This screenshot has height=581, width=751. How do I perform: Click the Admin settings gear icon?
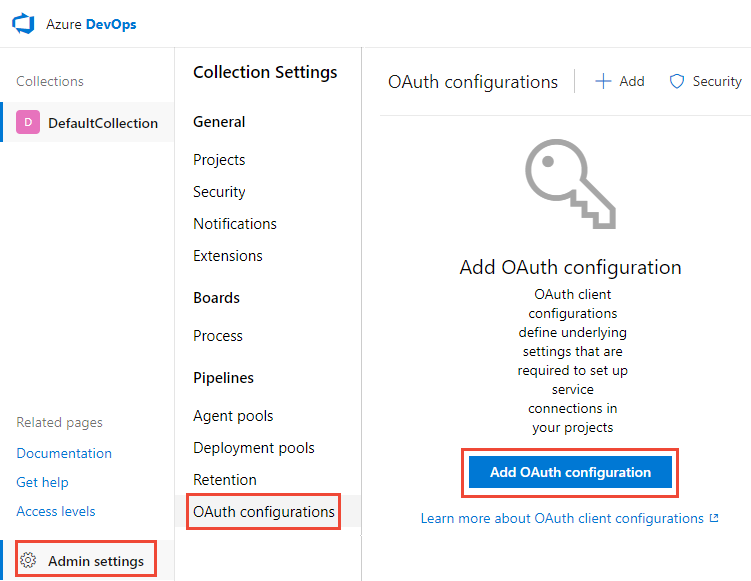(28, 561)
